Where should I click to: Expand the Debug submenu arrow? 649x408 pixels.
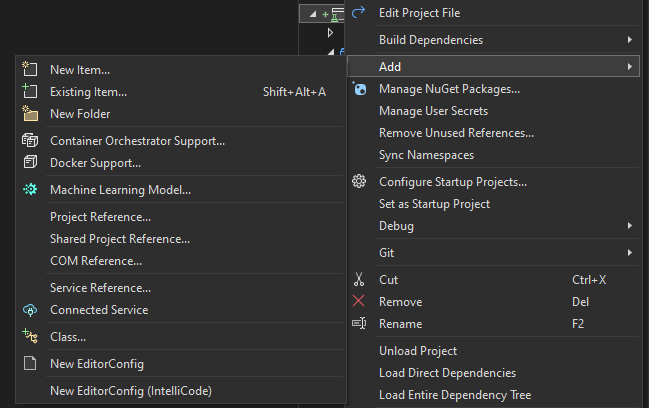[629, 226]
